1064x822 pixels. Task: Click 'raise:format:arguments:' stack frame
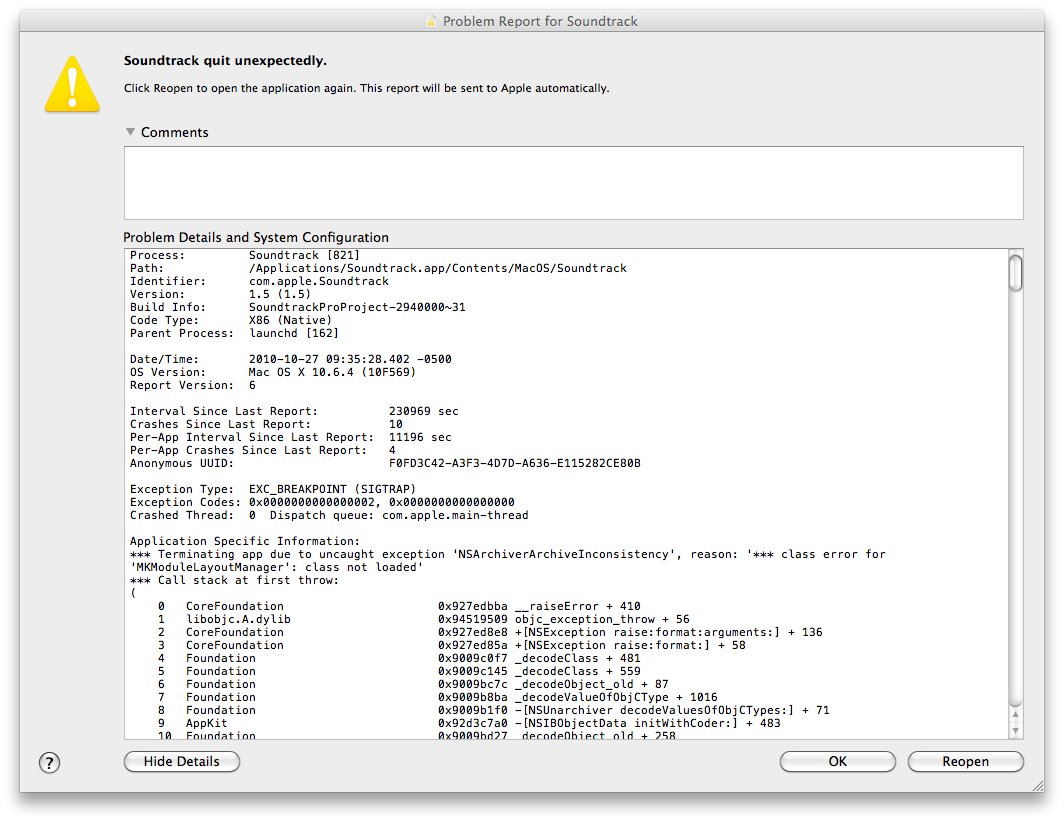[x=489, y=632]
